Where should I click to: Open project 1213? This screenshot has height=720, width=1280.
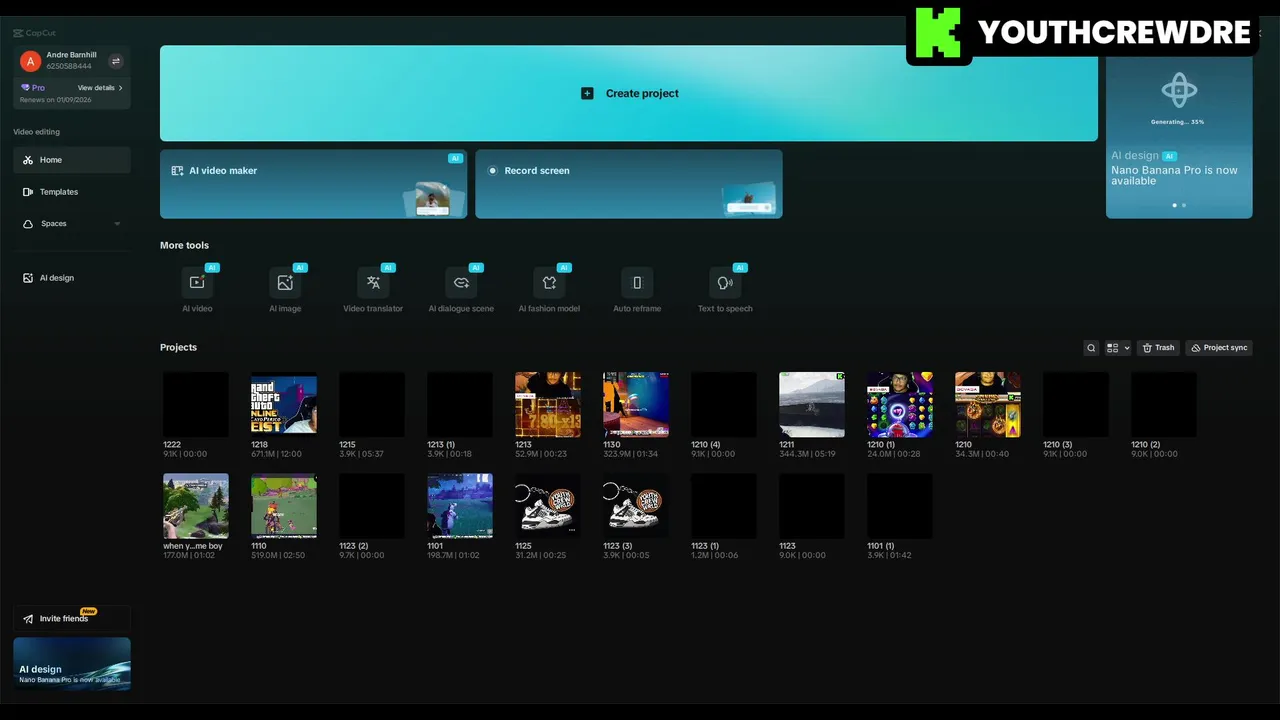[x=547, y=404]
